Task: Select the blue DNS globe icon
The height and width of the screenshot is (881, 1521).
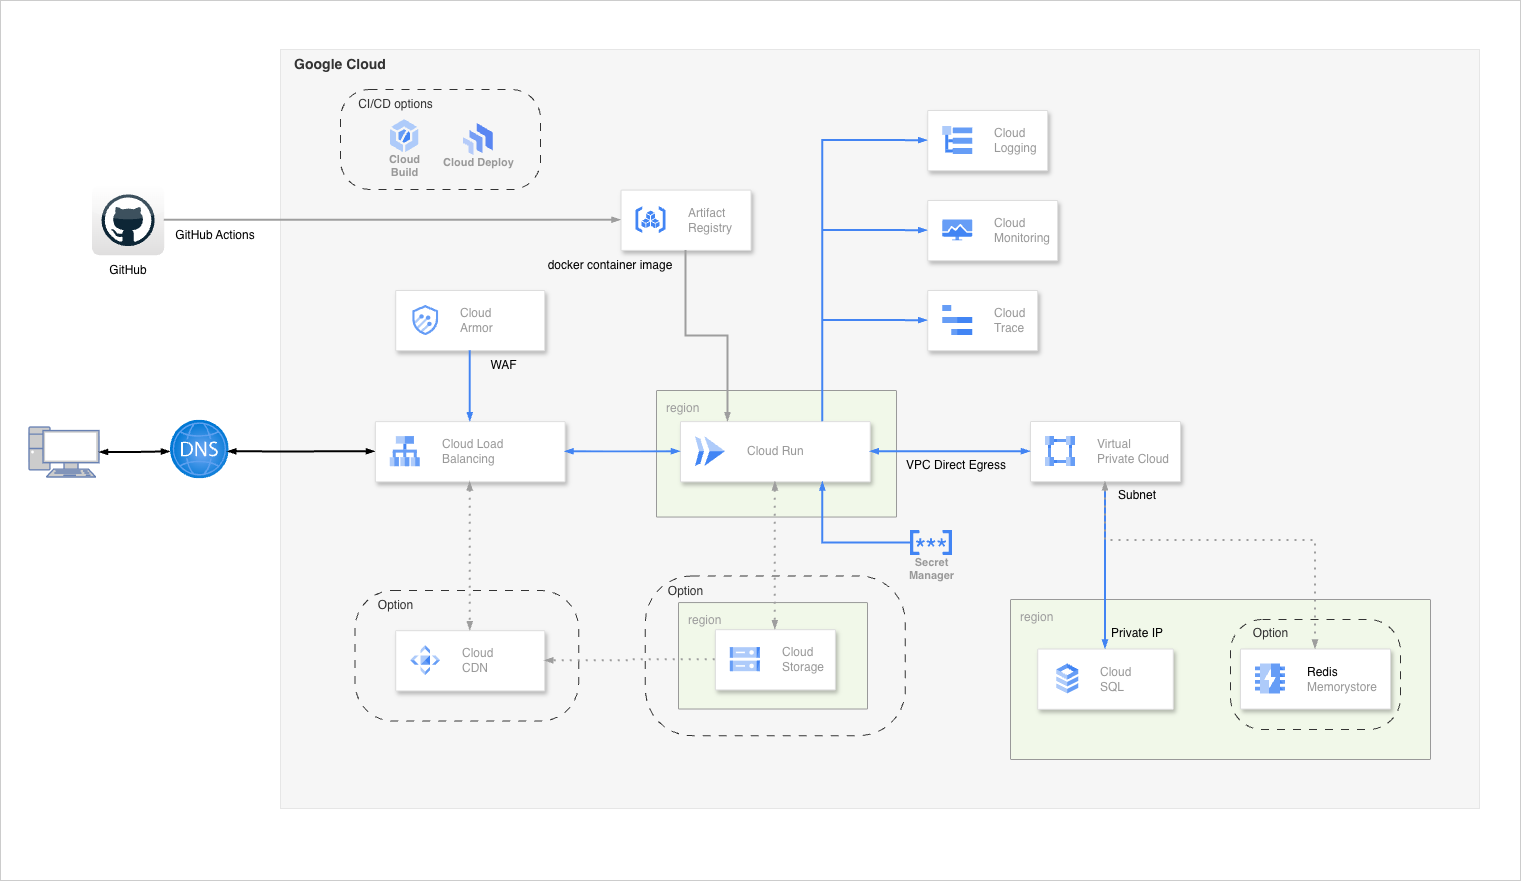Action: point(199,449)
